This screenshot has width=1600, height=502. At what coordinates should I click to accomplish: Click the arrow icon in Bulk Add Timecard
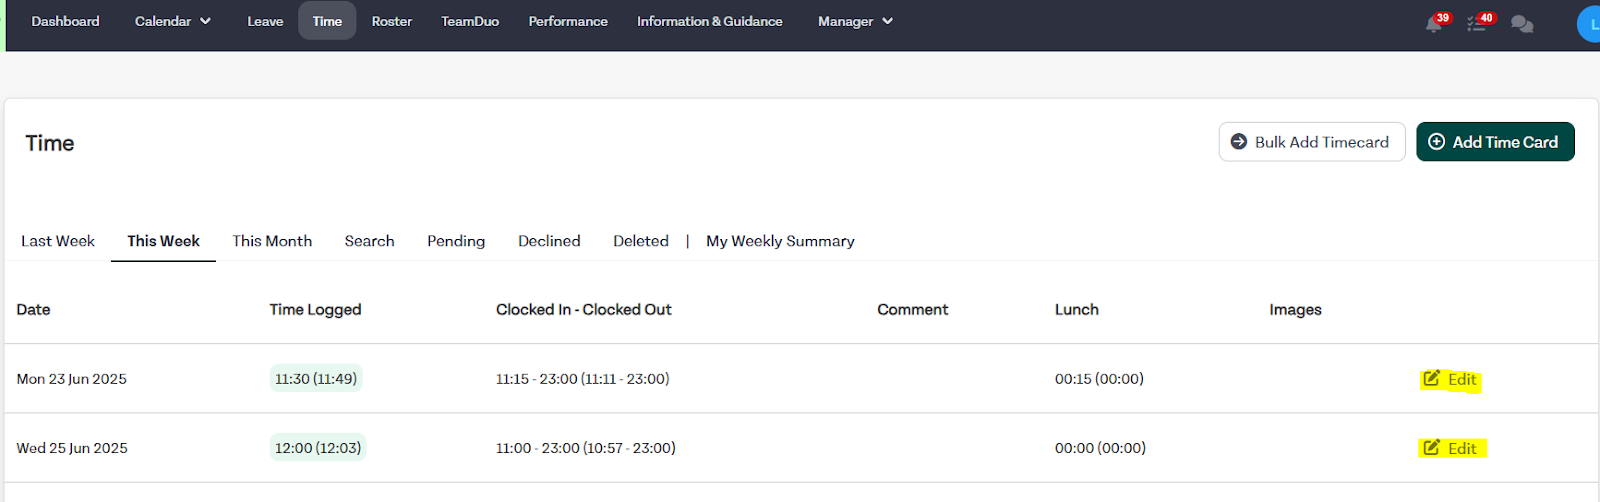[1238, 141]
